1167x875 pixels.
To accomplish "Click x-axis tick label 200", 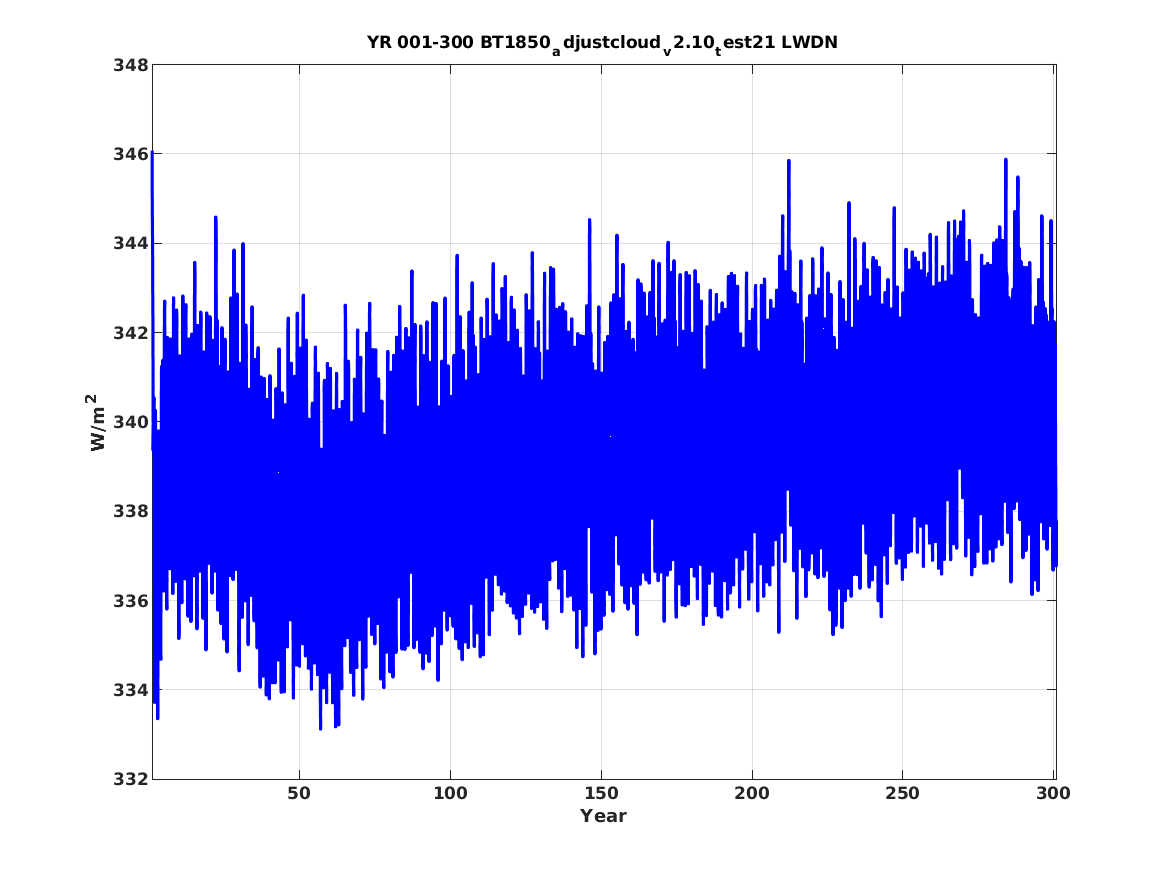I will pos(752,794).
